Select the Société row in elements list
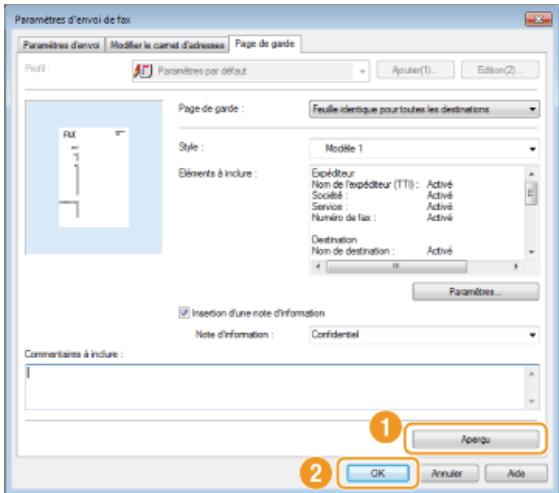 [x=382, y=195]
